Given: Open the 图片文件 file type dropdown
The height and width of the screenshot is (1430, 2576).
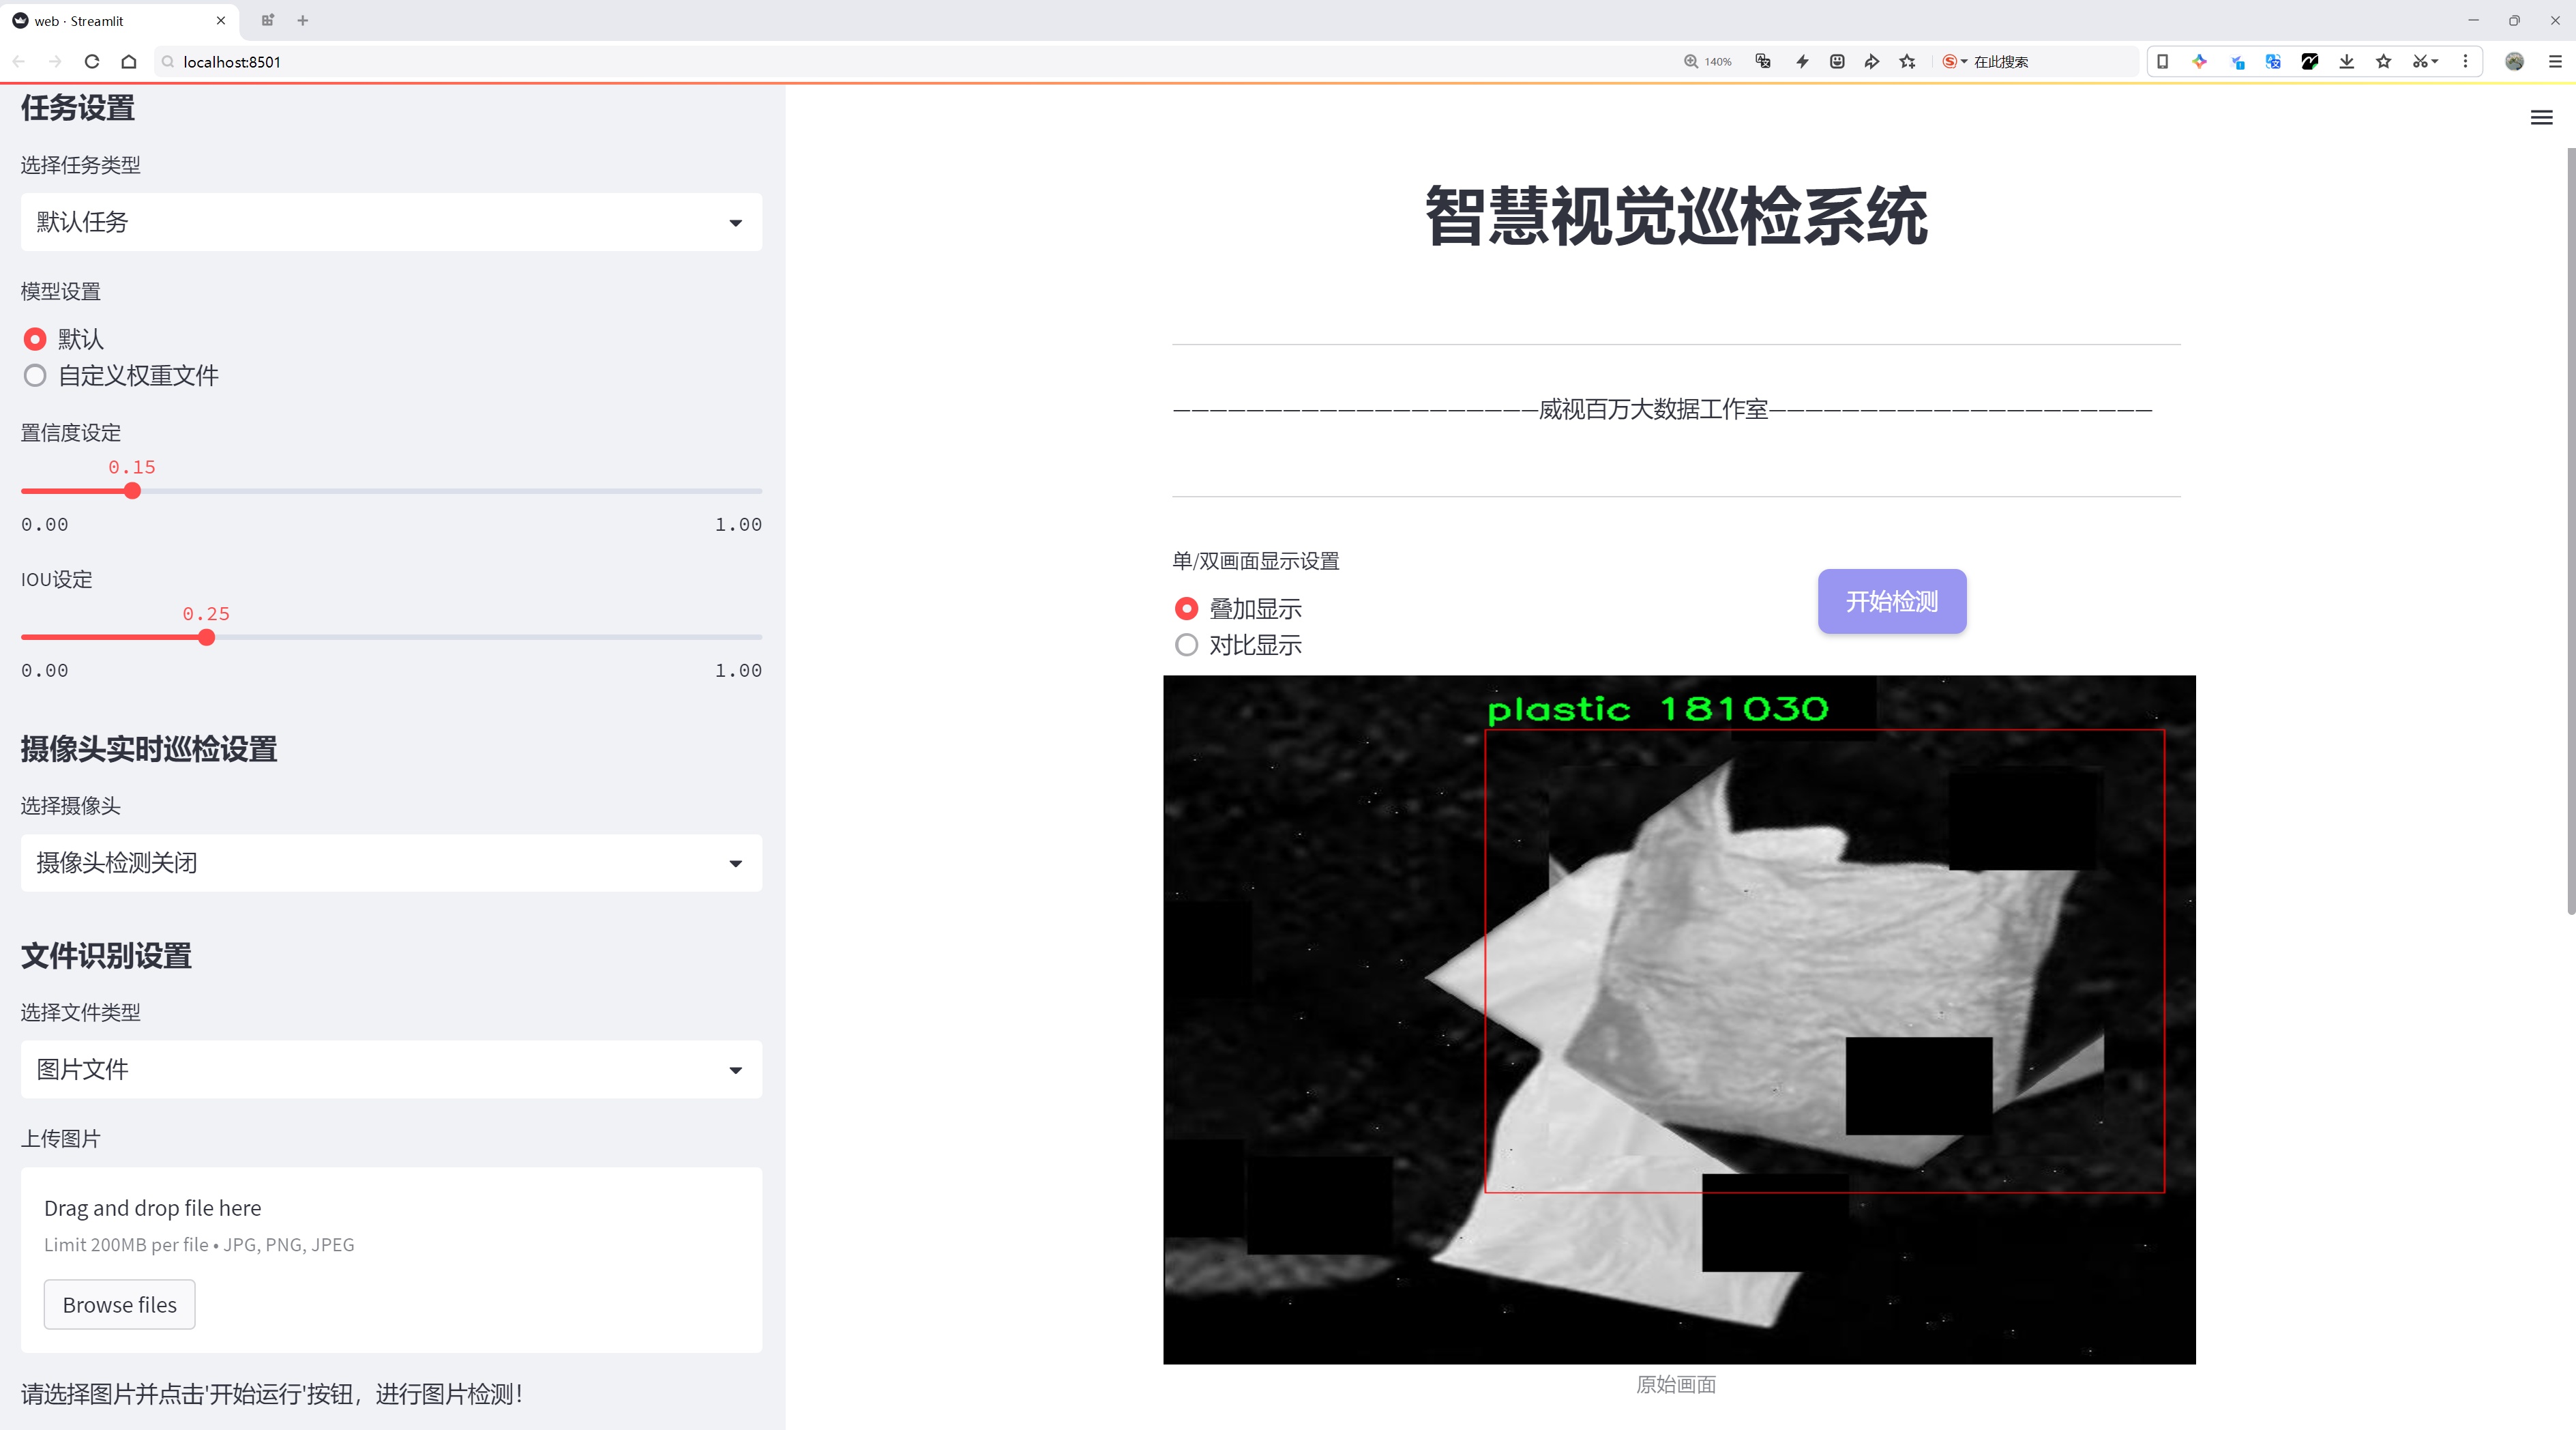Looking at the screenshot, I should [x=390, y=1069].
